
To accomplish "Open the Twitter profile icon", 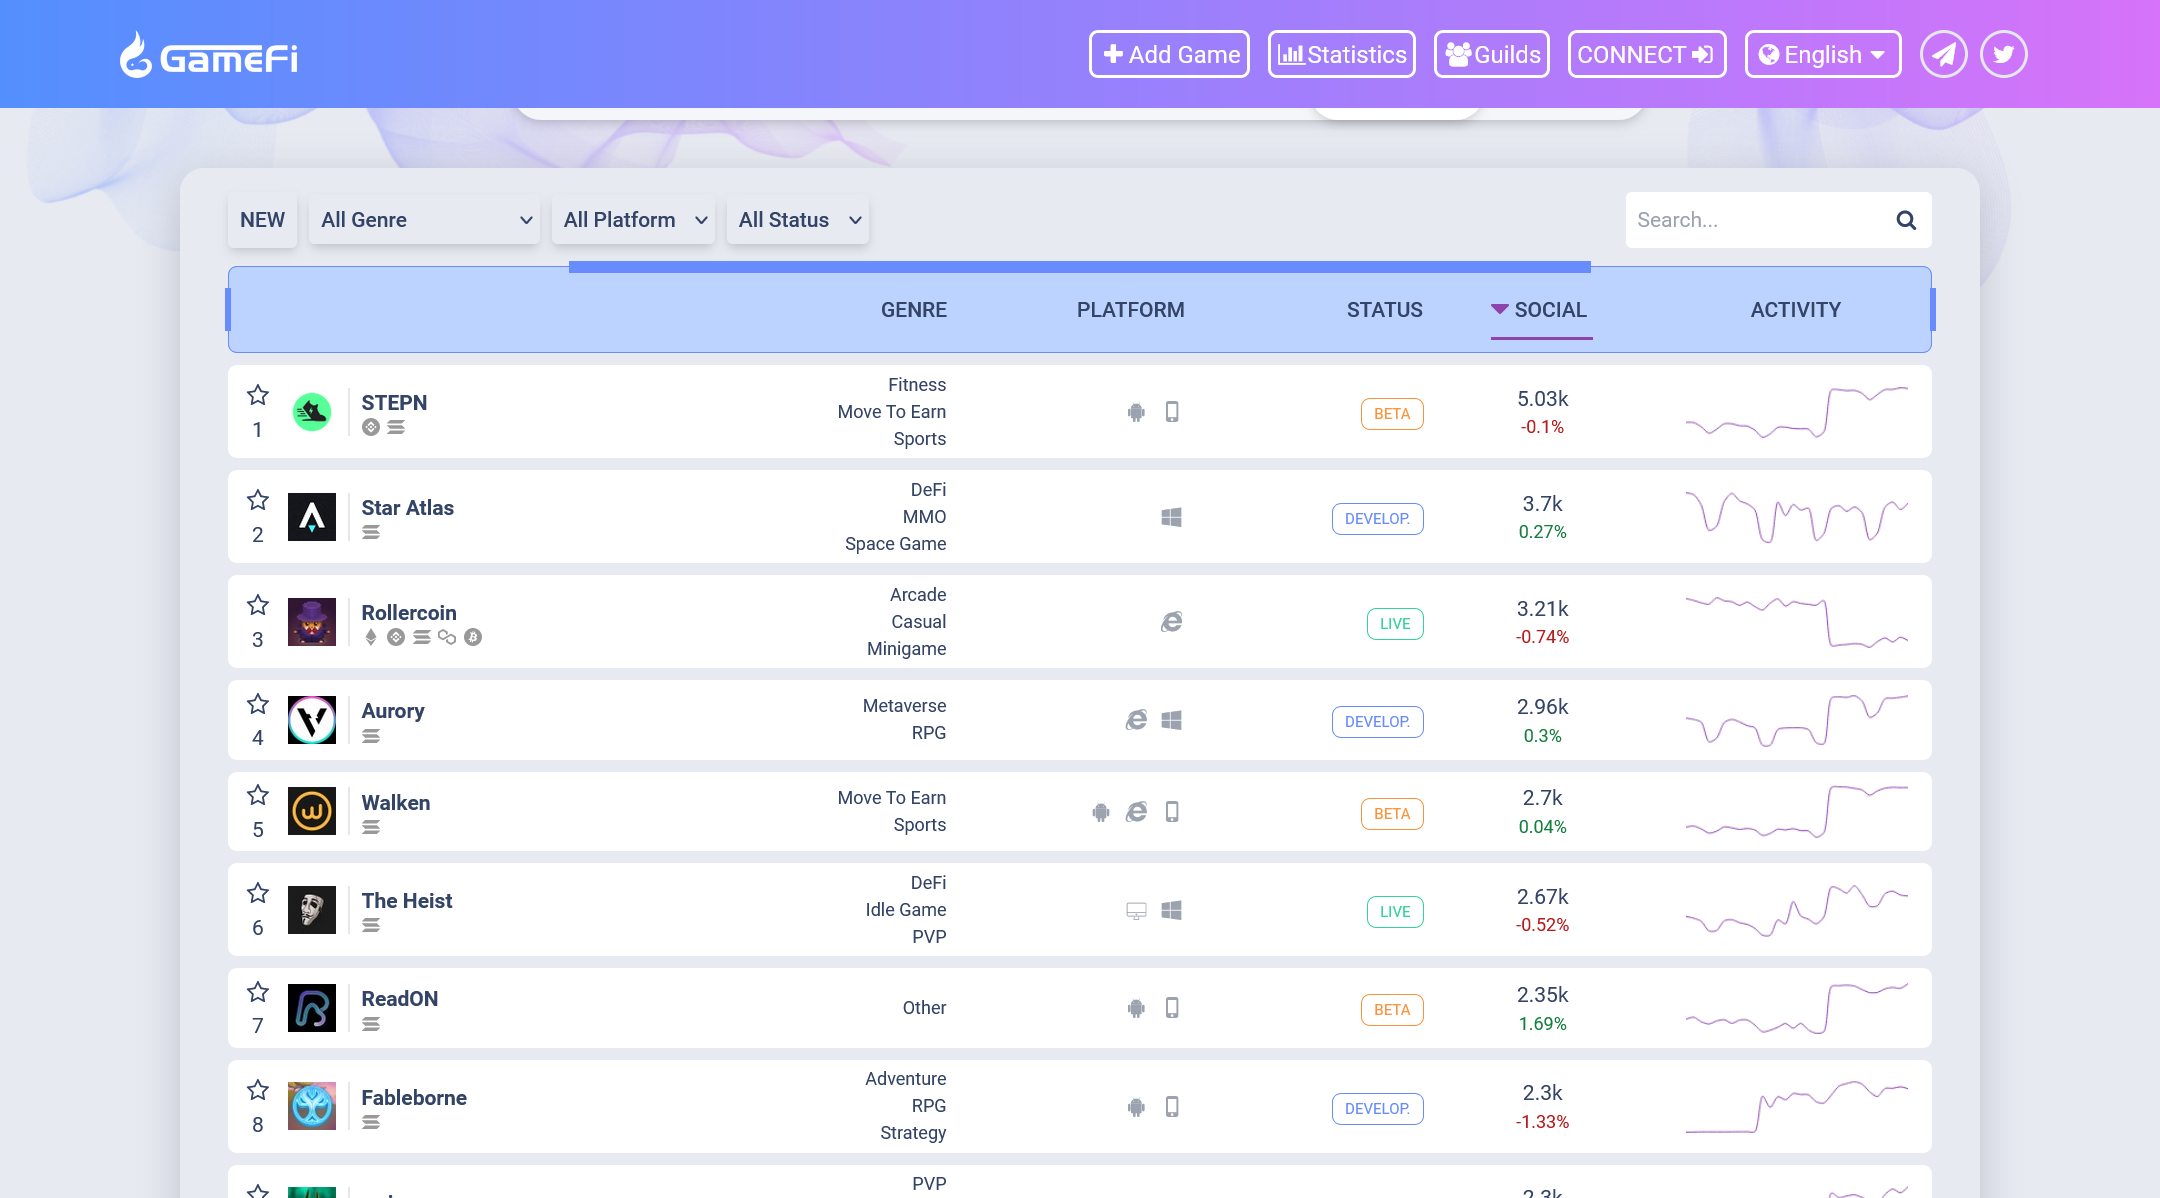I will (2003, 54).
